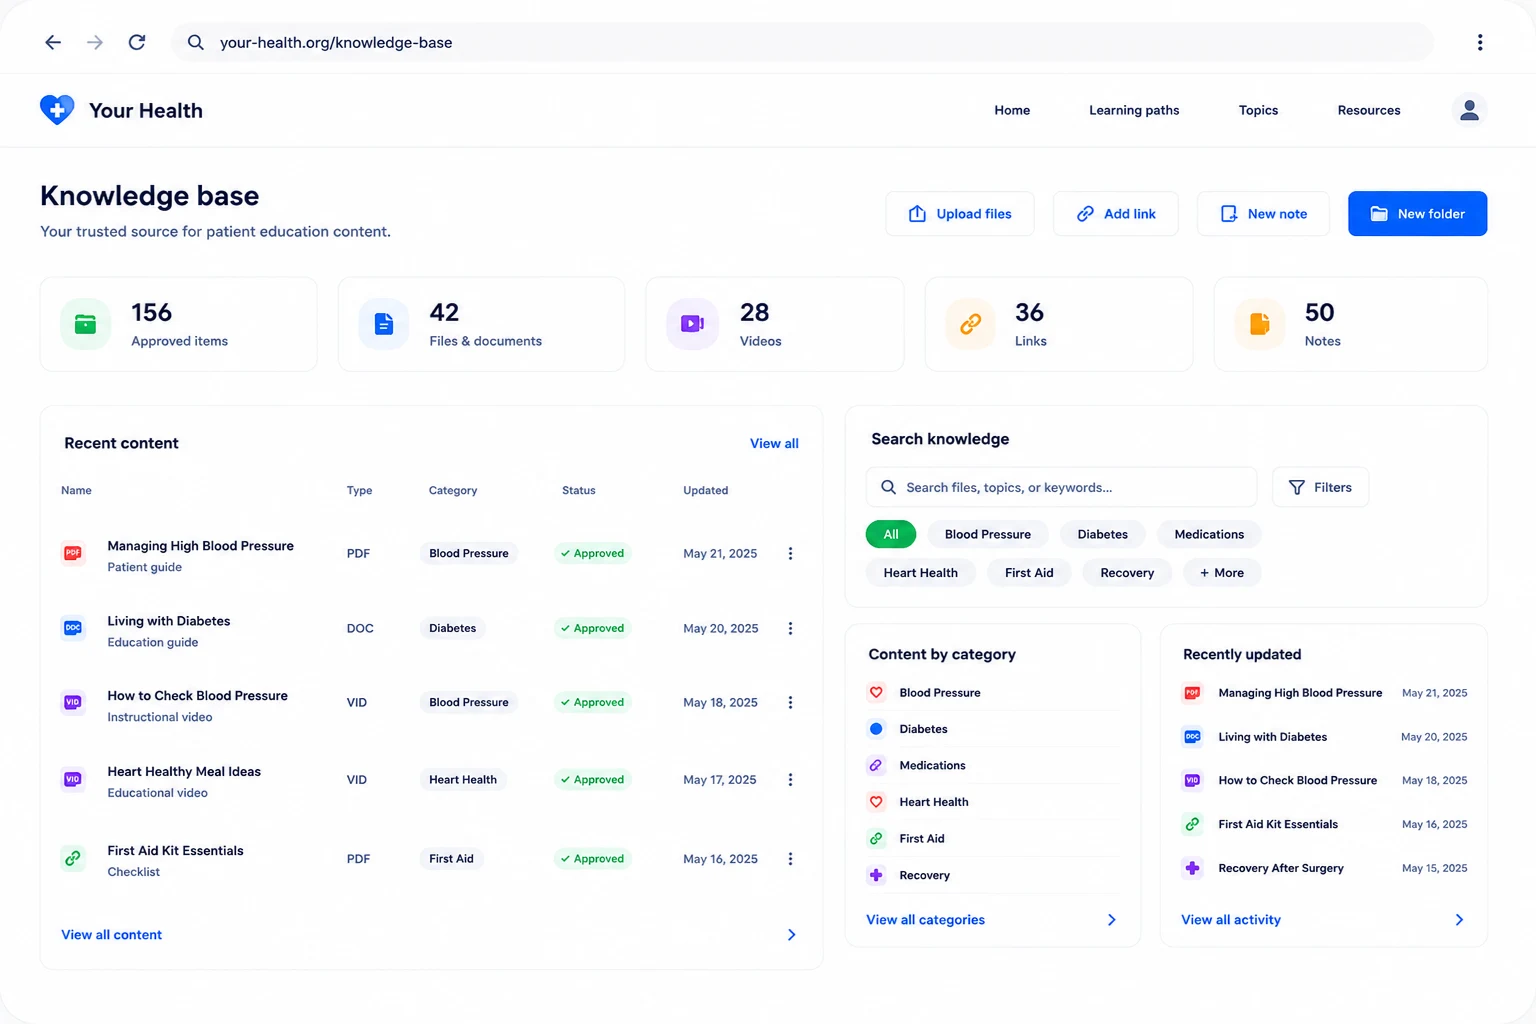Expand more filter chips with + More
1536x1024 pixels.
click(x=1222, y=573)
